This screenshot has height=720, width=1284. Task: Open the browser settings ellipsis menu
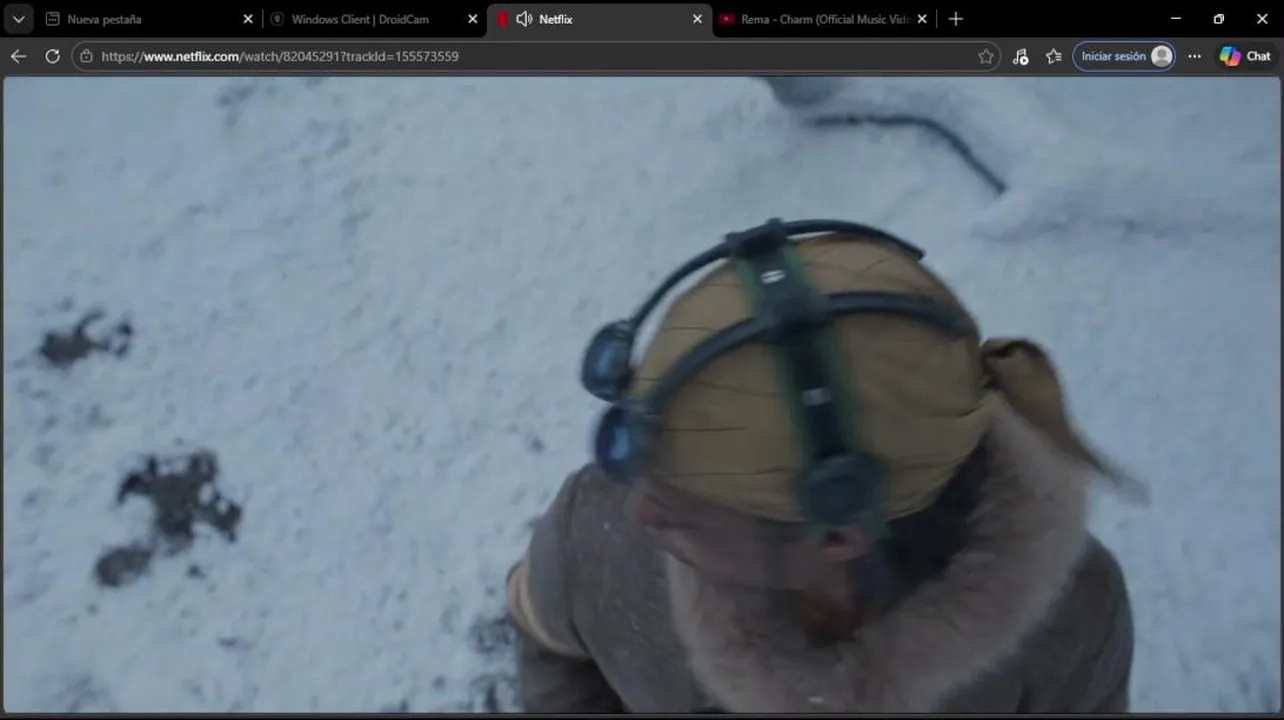click(x=1195, y=56)
